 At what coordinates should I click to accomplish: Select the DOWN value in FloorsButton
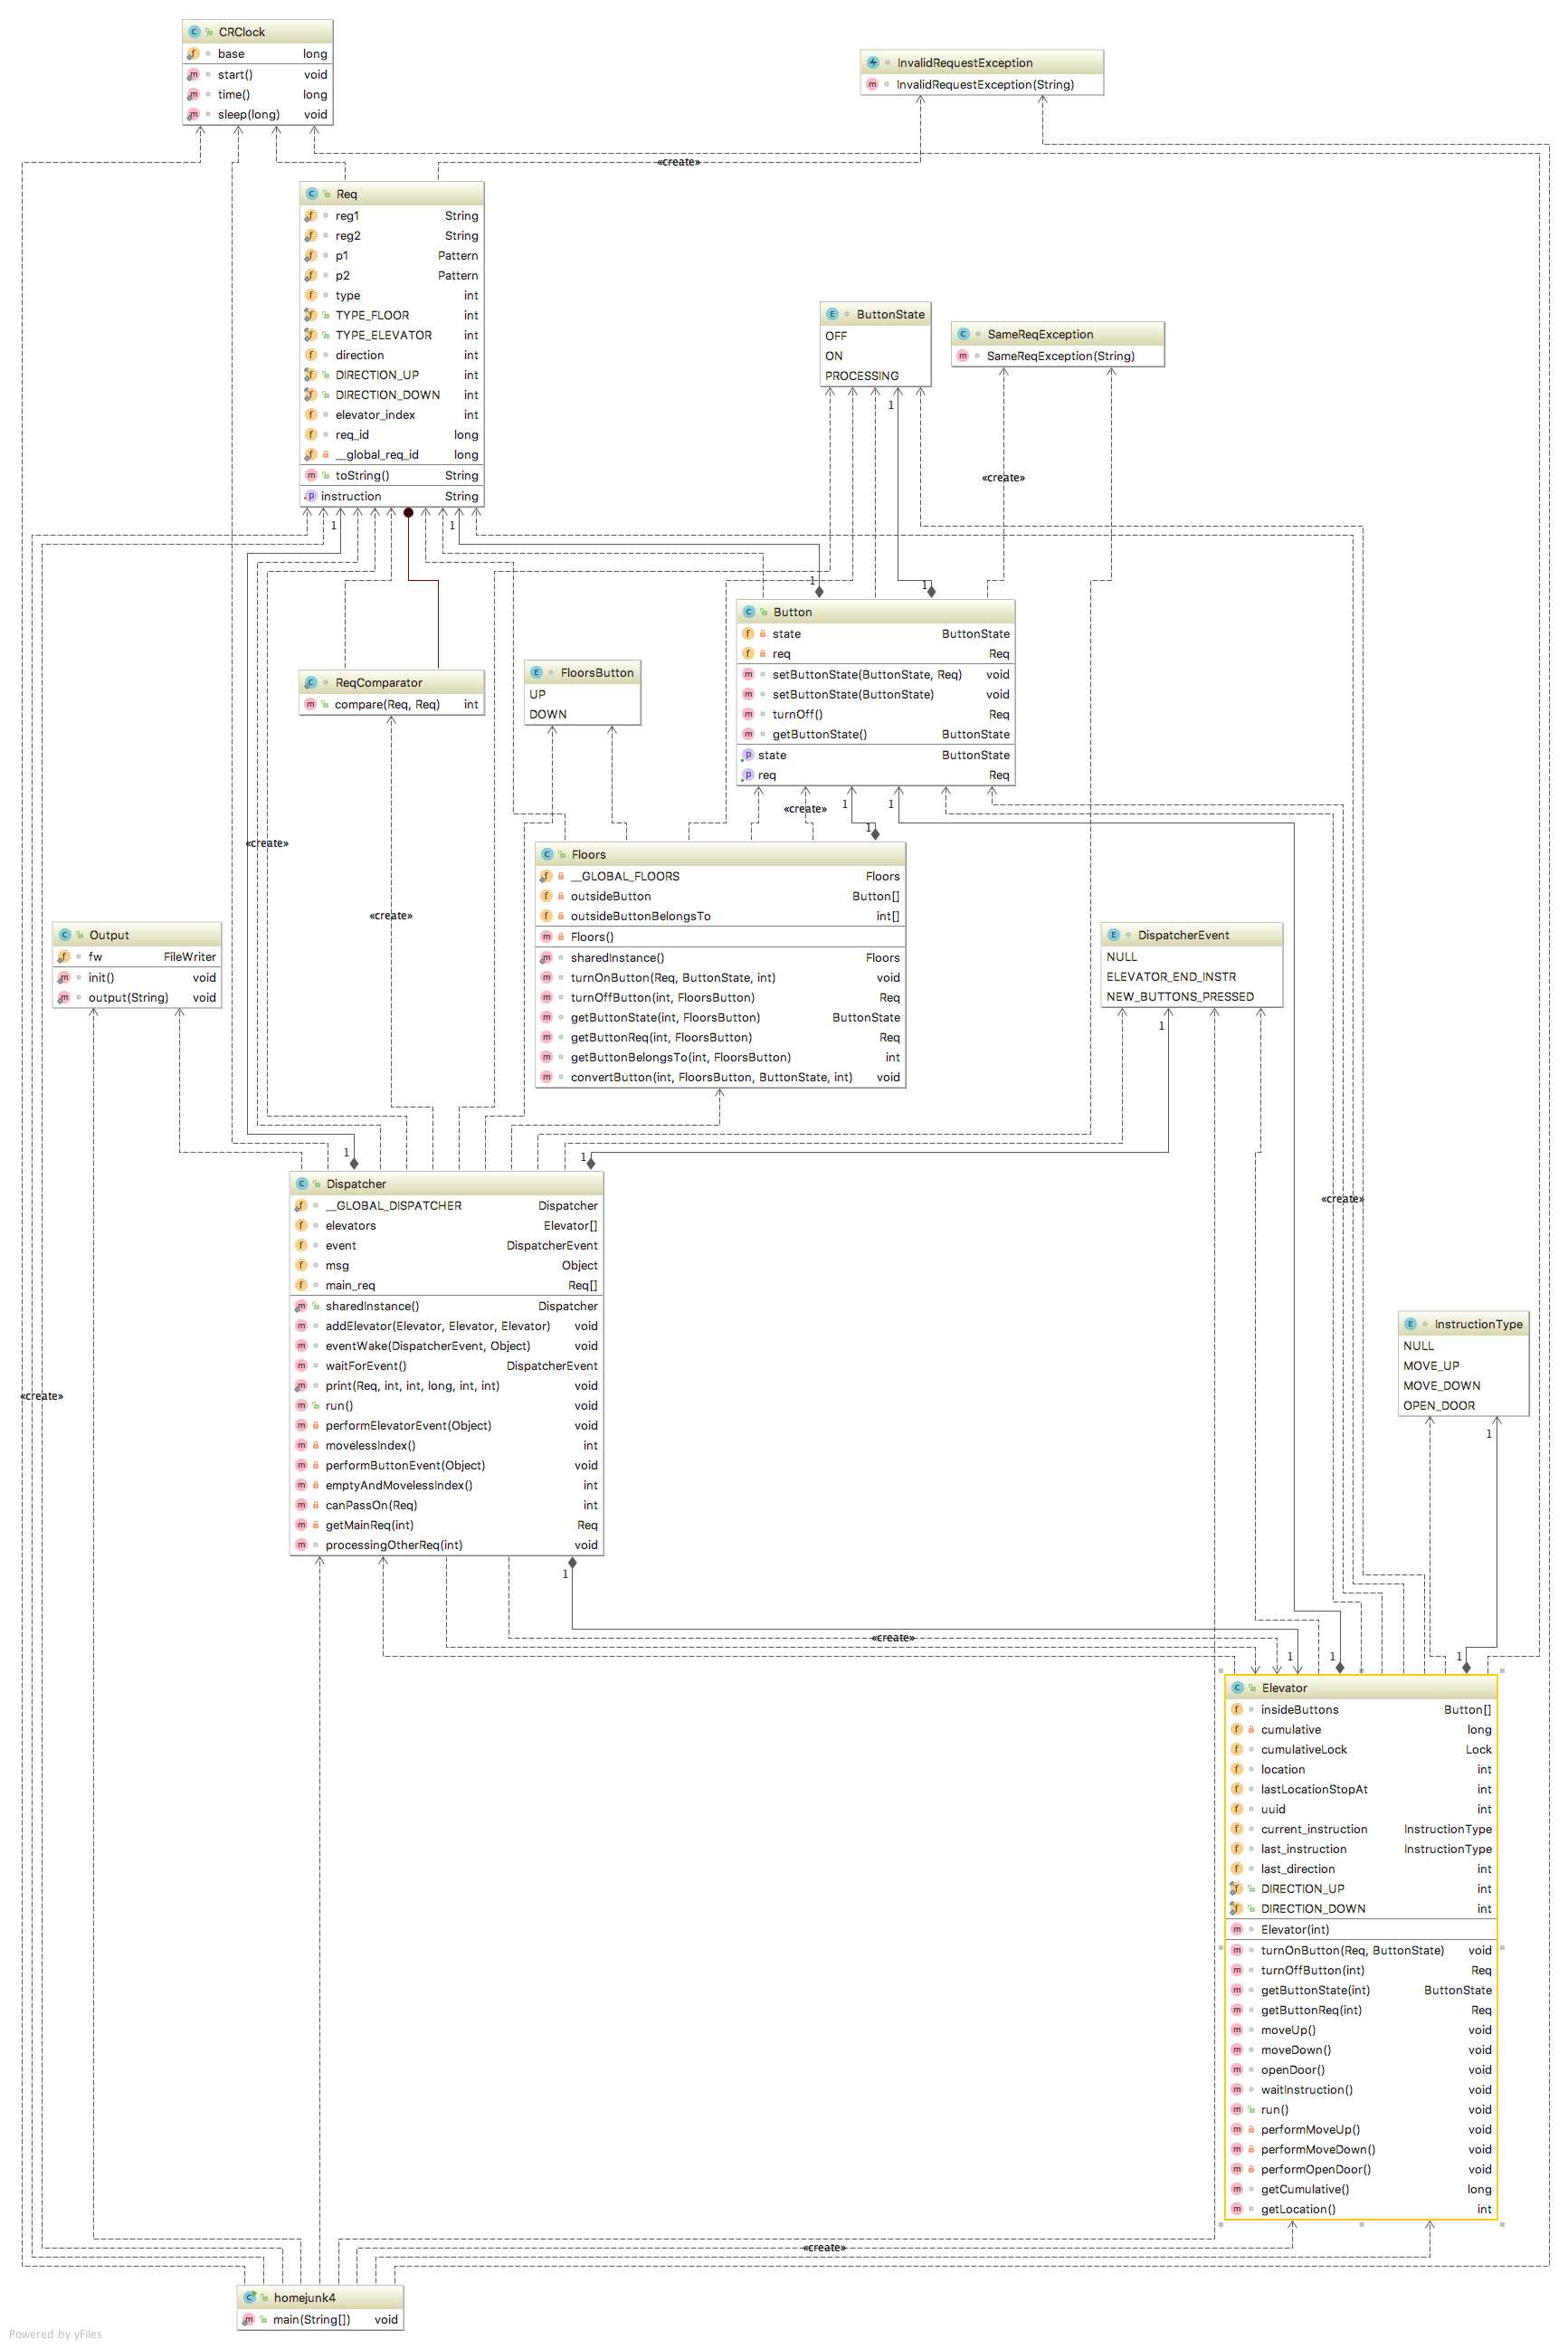[548, 715]
